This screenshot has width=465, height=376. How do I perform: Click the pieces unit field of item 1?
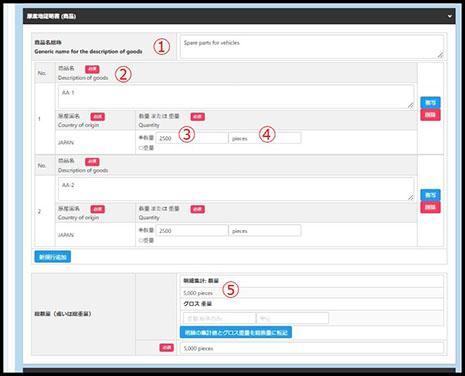pyautogui.click(x=265, y=138)
